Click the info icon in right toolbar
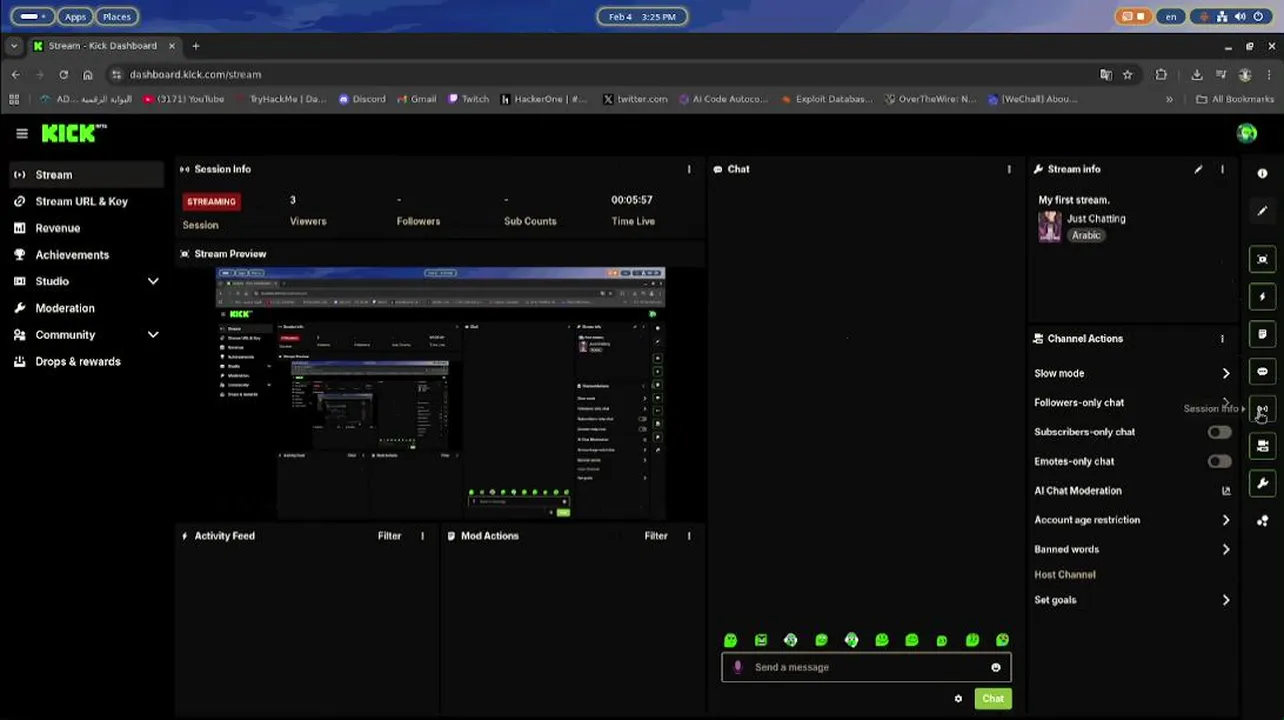The height and width of the screenshot is (720, 1284). click(x=1262, y=173)
